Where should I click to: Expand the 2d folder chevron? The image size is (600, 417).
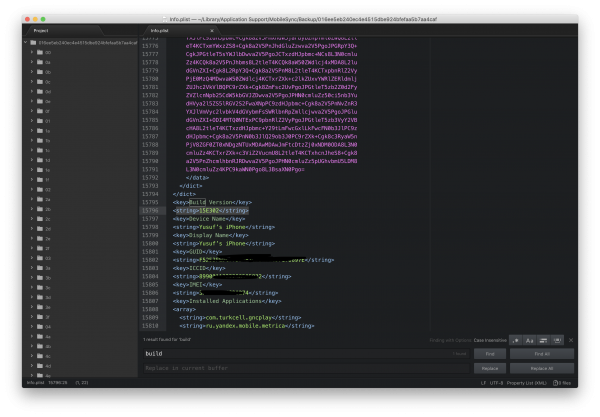[x=32, y=228]
